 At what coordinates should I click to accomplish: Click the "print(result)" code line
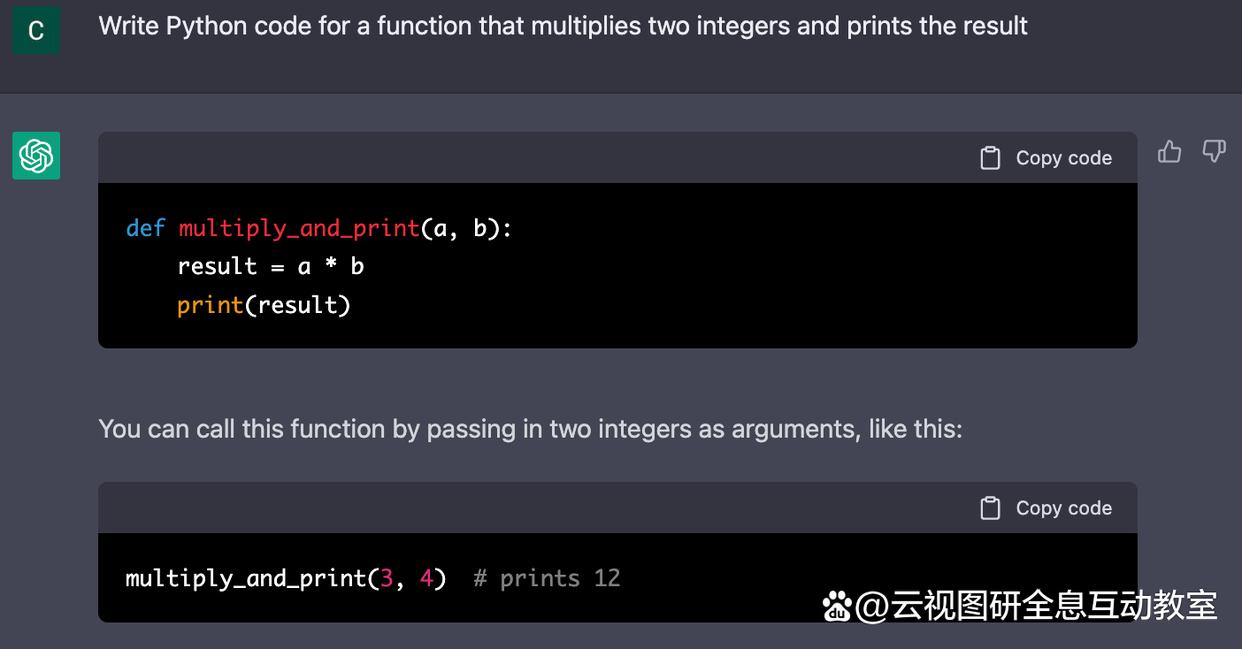(x=264, y=305)
